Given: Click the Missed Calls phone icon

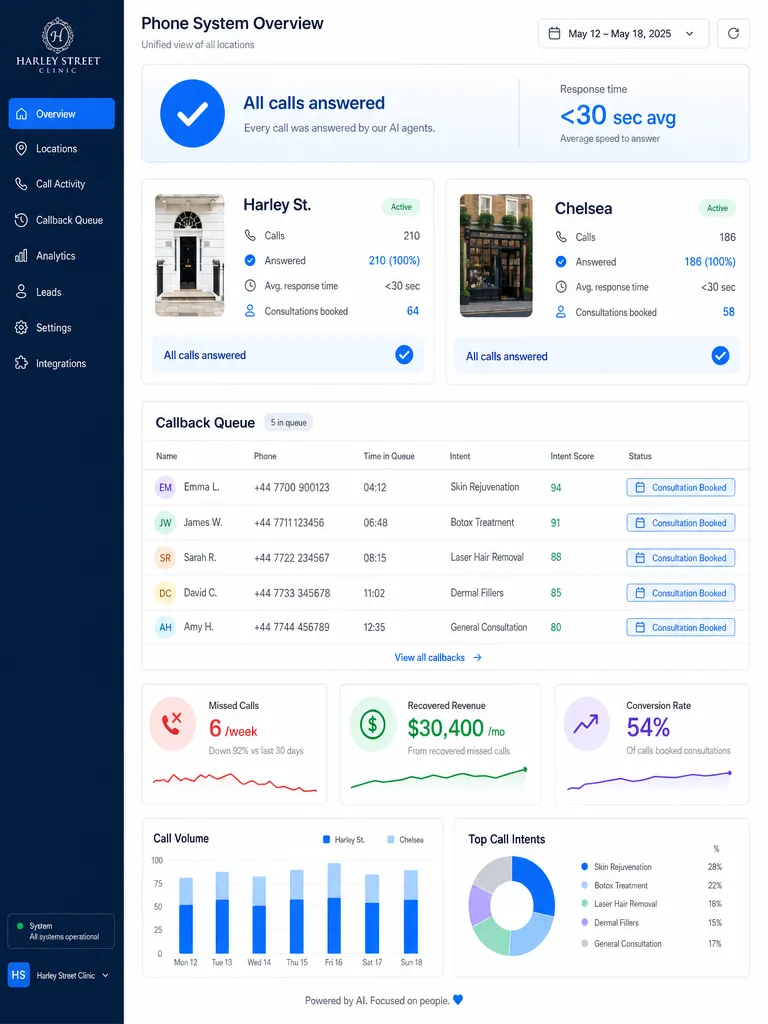Looking at the screenshot, I should click(x=172, y=724).
